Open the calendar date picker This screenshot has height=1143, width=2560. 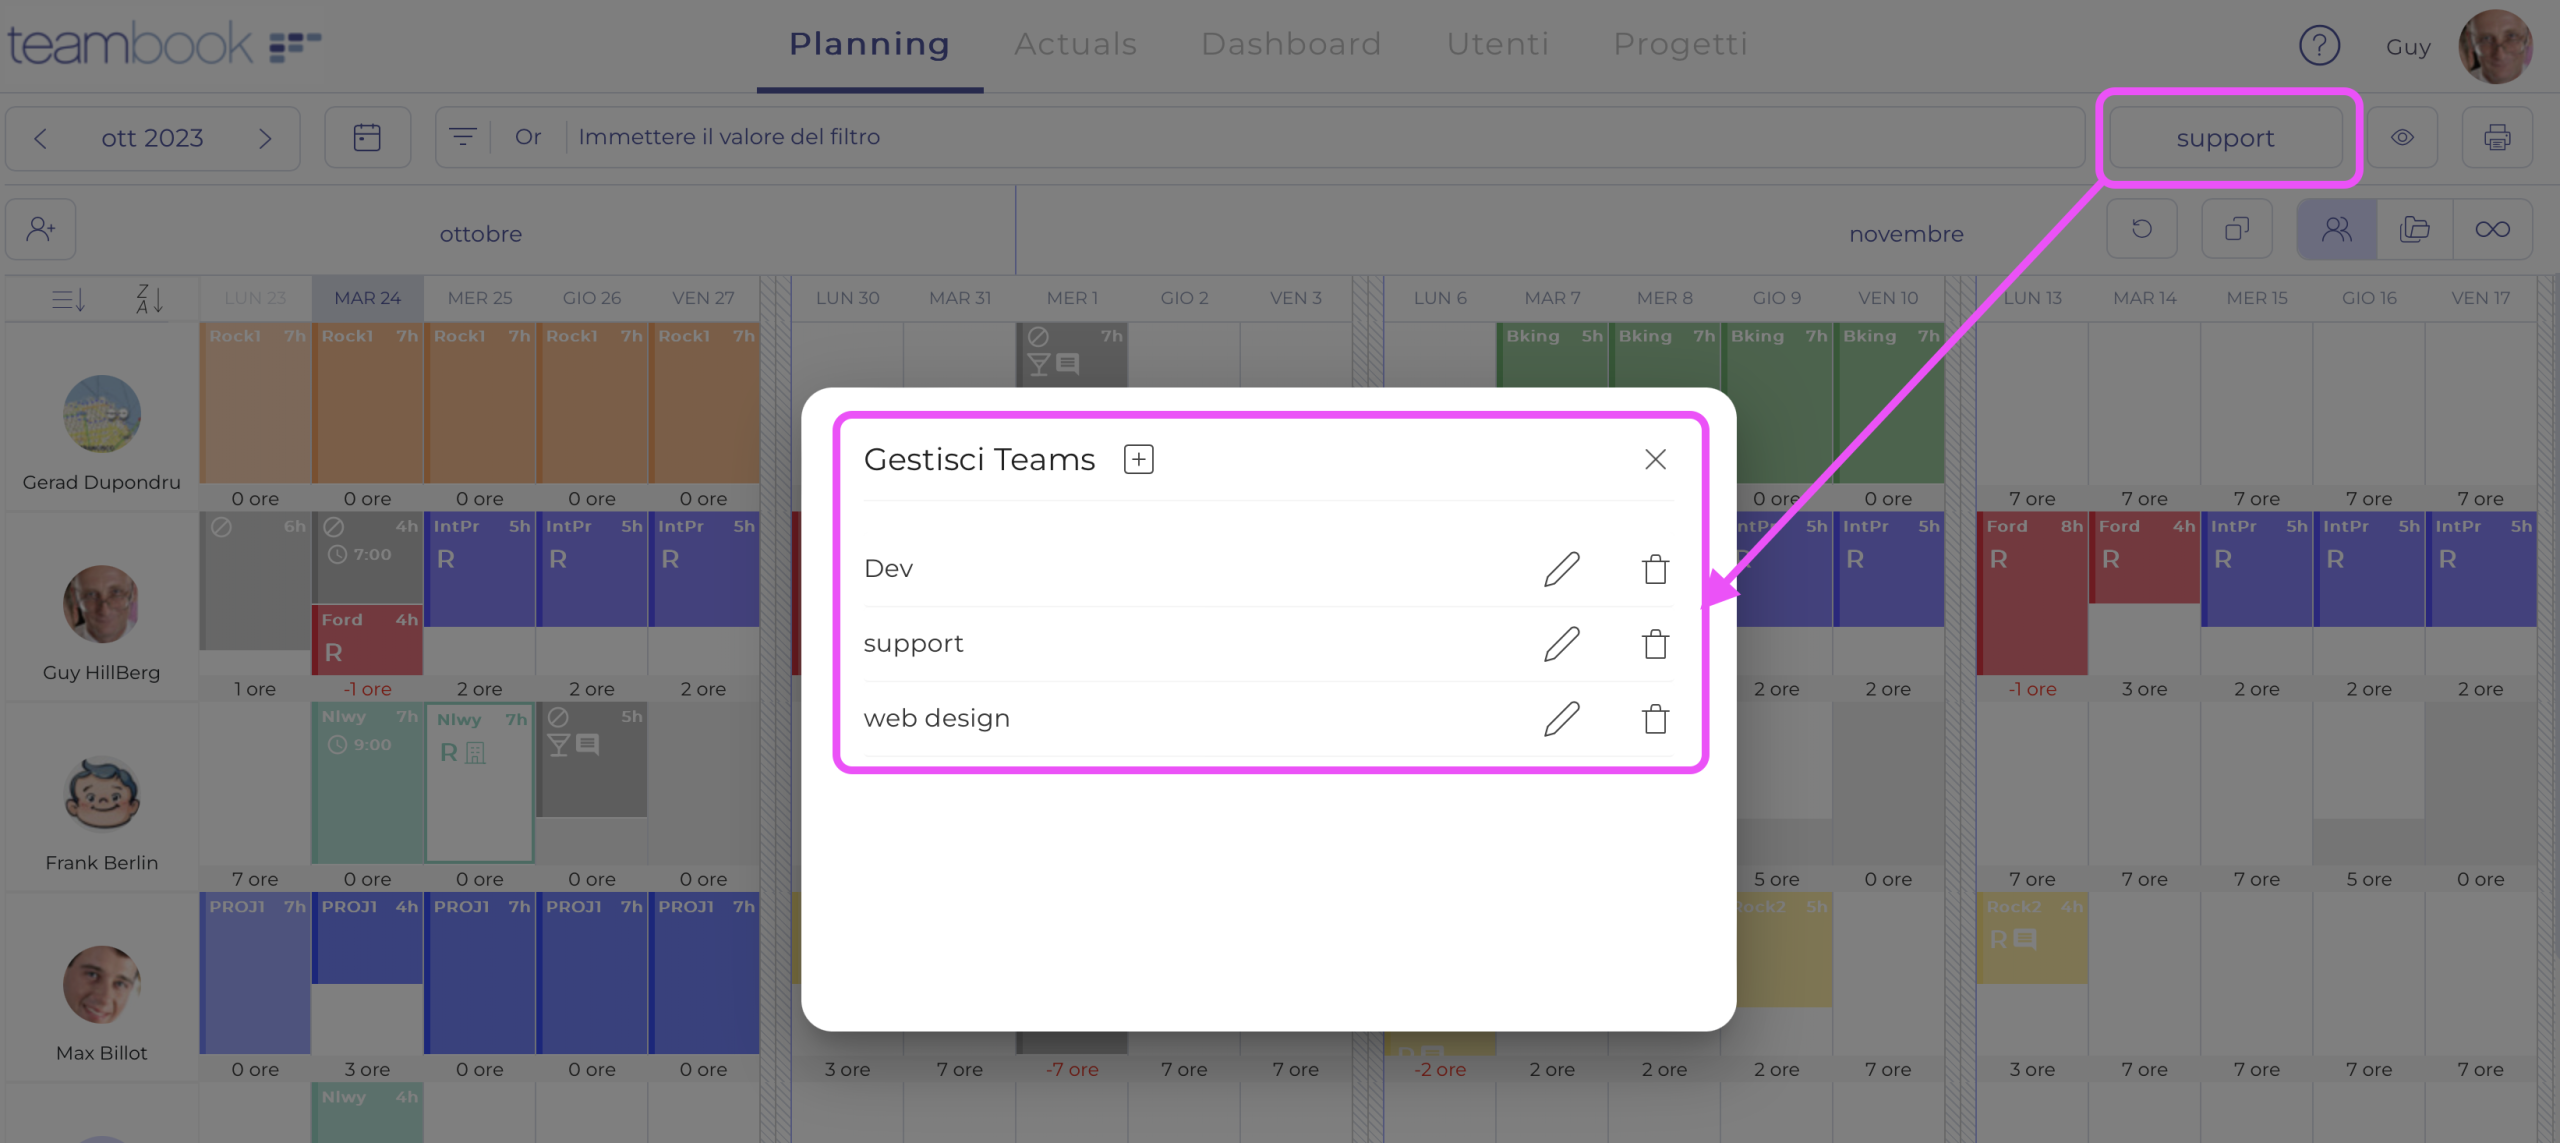[367, 137]
